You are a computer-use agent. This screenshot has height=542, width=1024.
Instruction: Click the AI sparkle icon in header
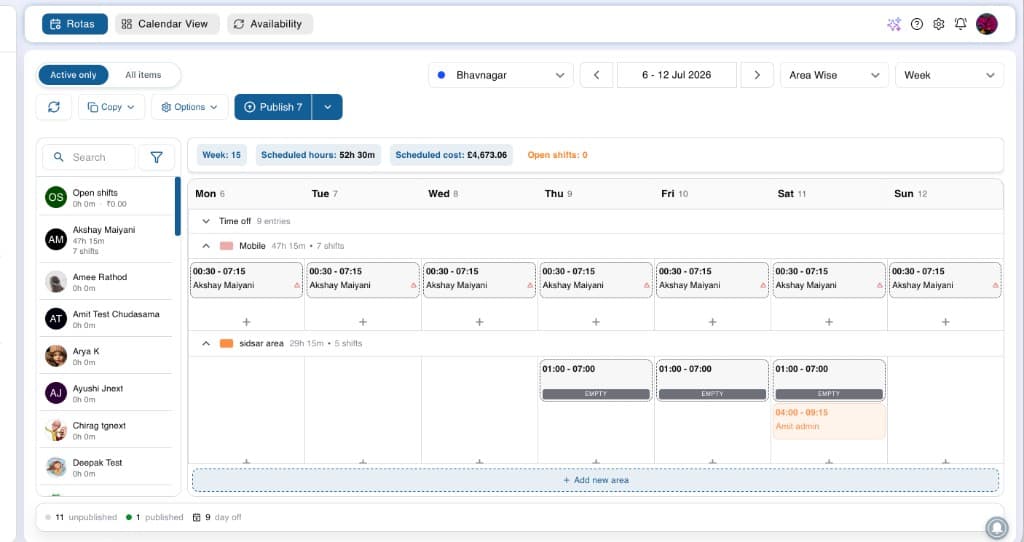[x=894, y=24]
